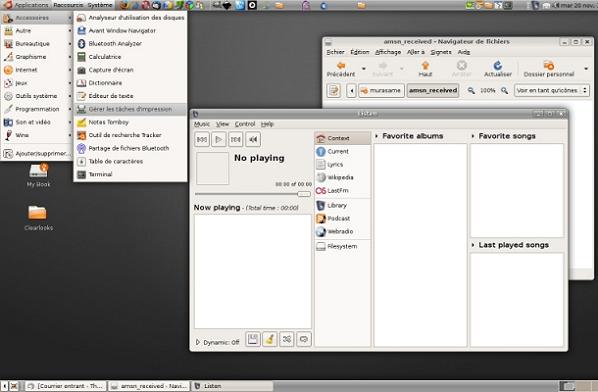Launch Calculatrice from Accessoires
The height and width of the screenshot is (392, 598).
(130, 57)
